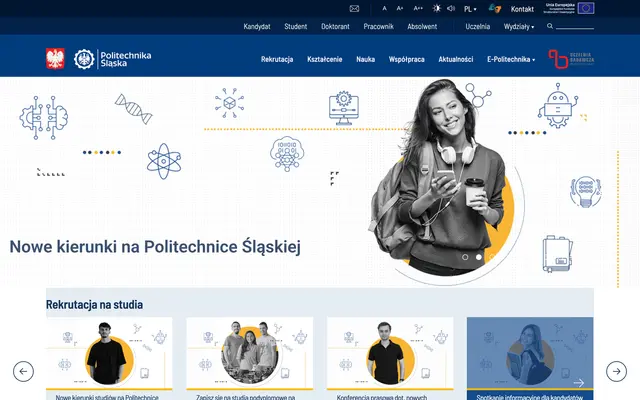Click the previous carousel arrow button
The height and width of the screenshot is (400, 640).
coord(23,371)
